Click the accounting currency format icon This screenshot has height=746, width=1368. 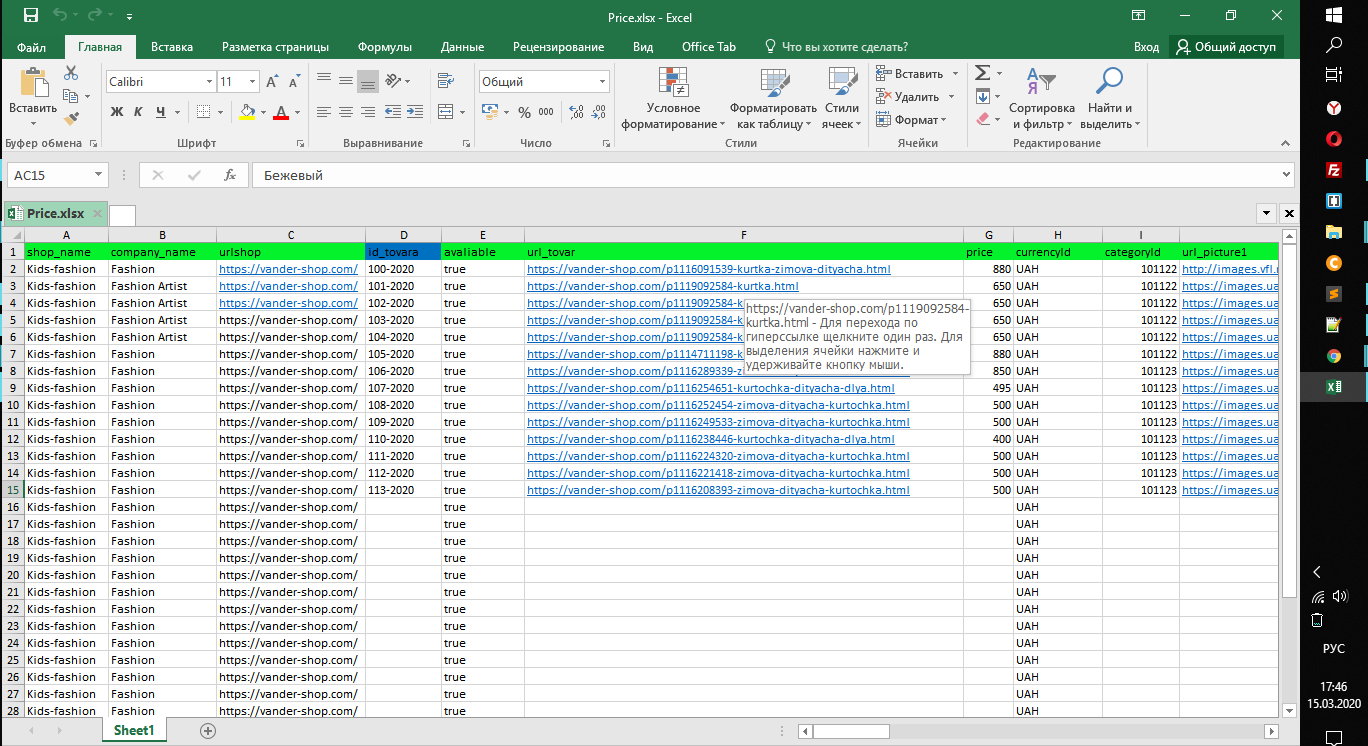pyautogui.click(x=489, y=112)
